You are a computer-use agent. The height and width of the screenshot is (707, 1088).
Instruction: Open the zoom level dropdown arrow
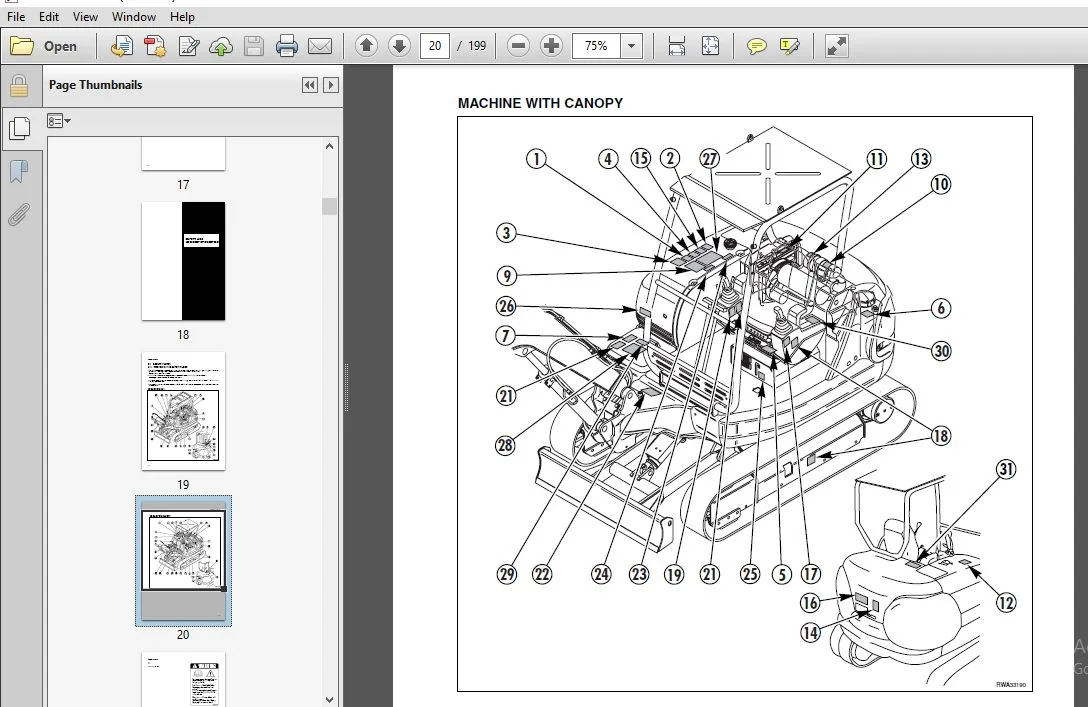coord(631,46)
